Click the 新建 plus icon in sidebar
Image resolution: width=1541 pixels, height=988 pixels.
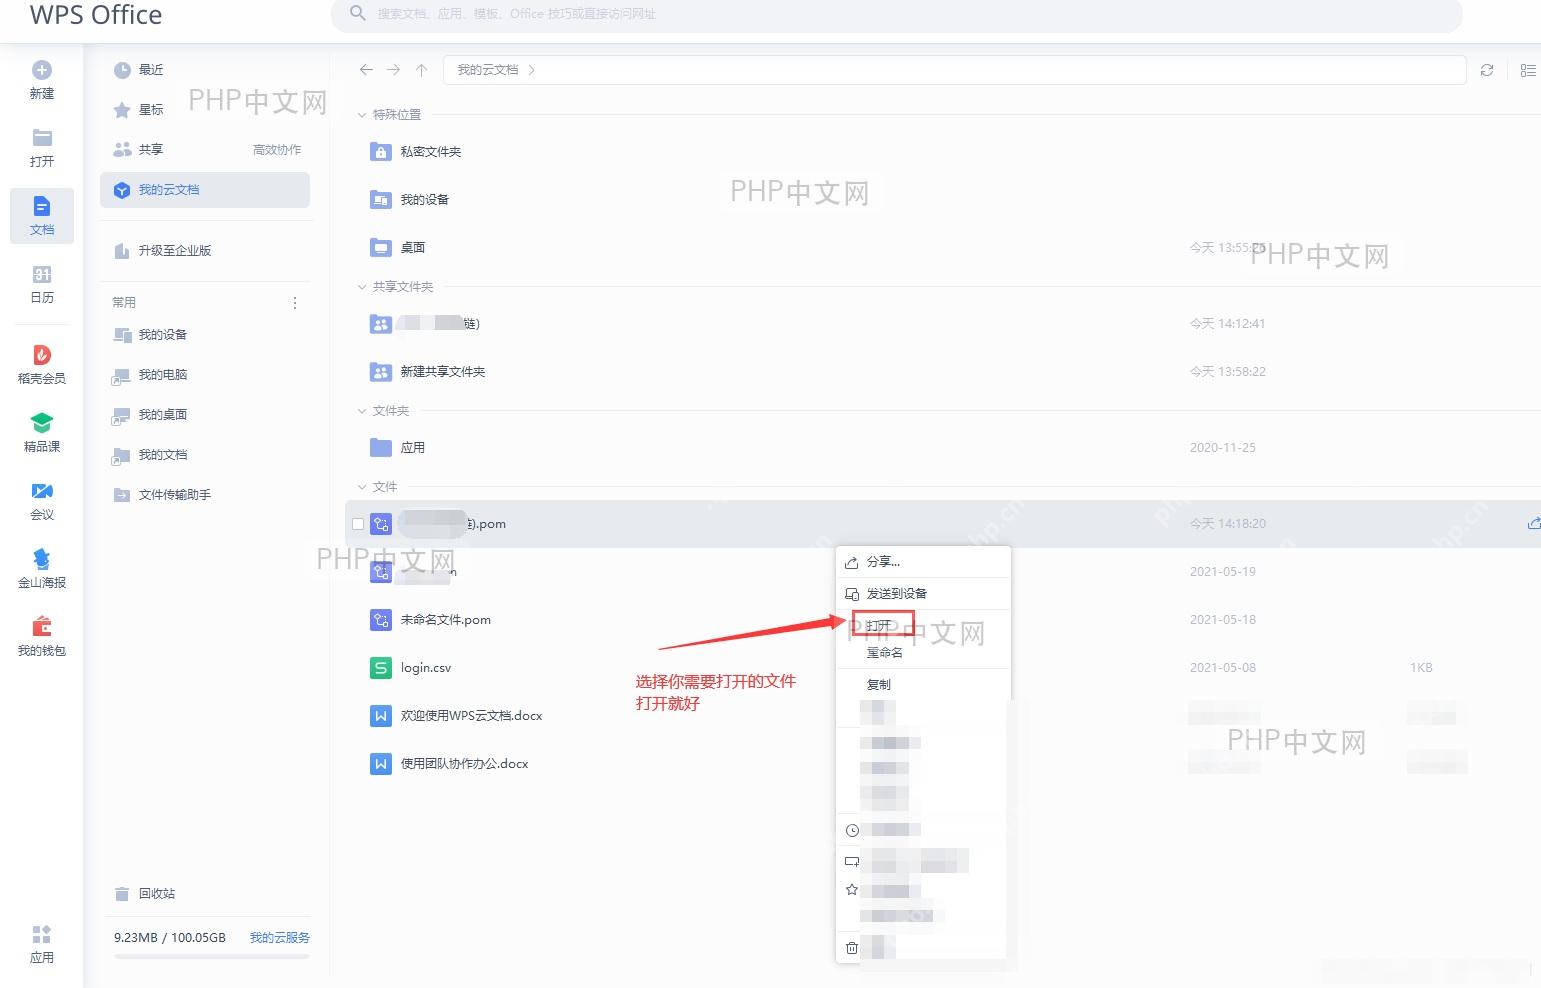(x=42, y=70)
